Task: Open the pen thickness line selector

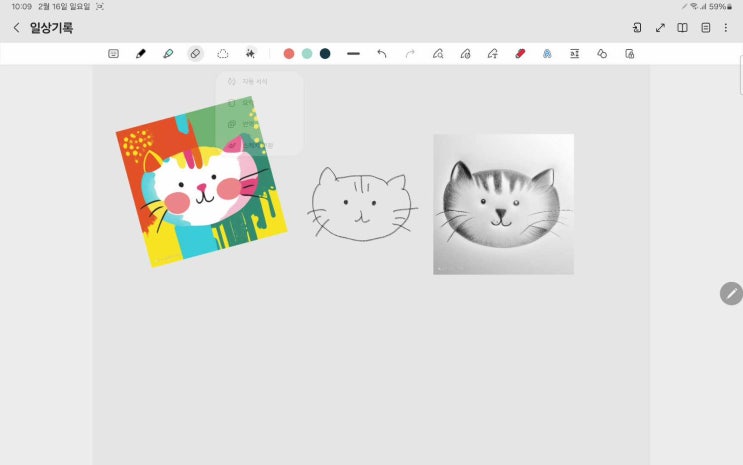Action: click(353, 54)
